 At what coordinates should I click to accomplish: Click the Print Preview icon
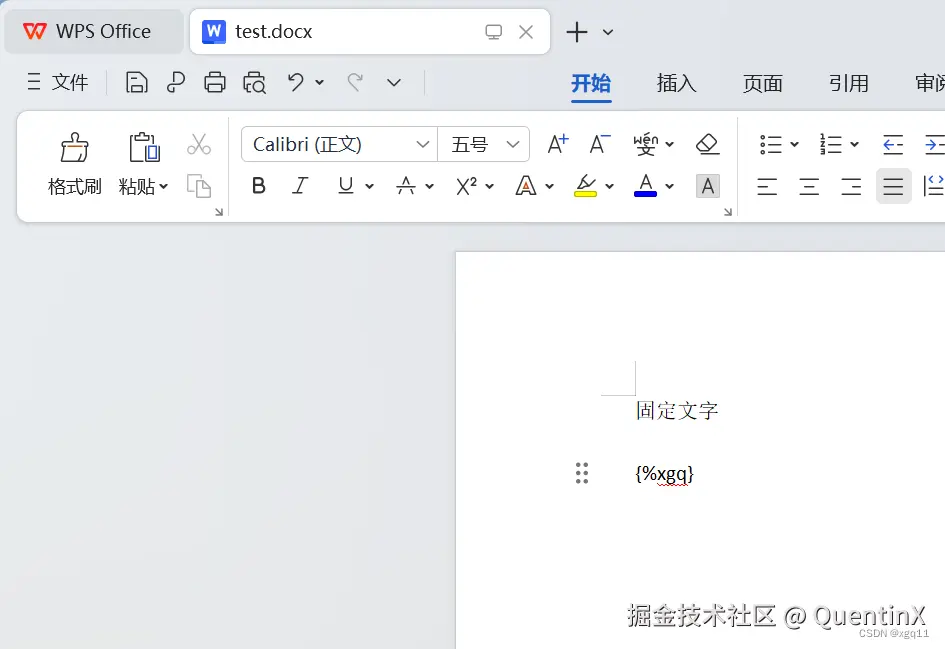click(254, 82)
